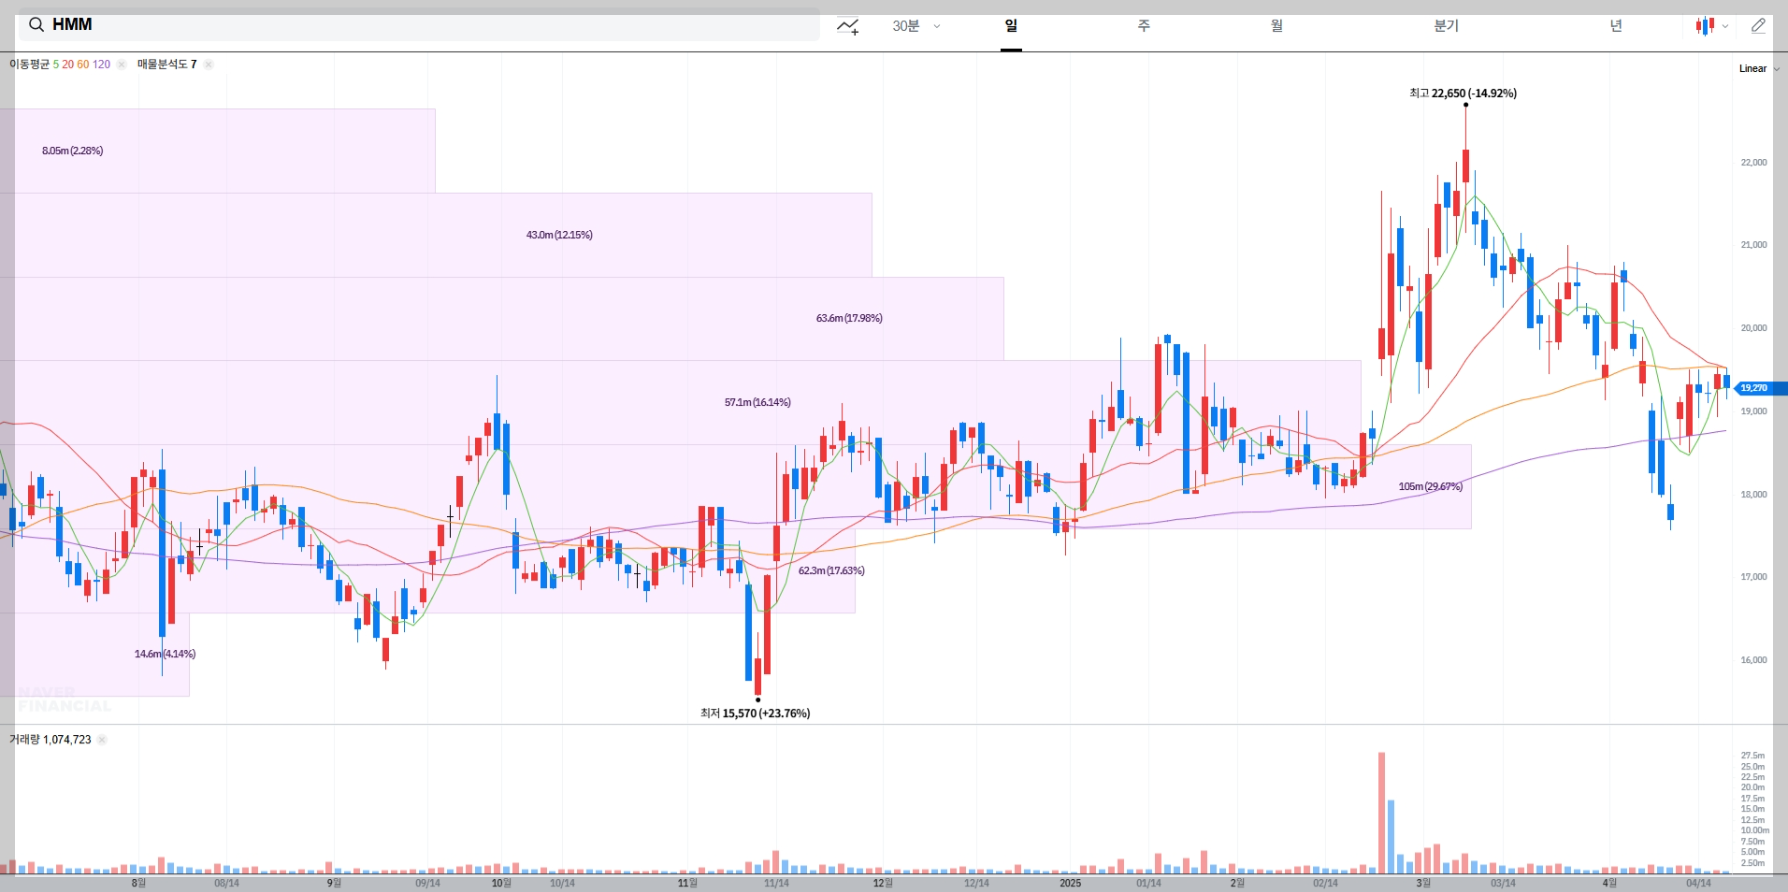This screenshot has width=1788, height=892.
Task: Click the 57.1m (16.14%) volume profile label
Action: [757, 402]
